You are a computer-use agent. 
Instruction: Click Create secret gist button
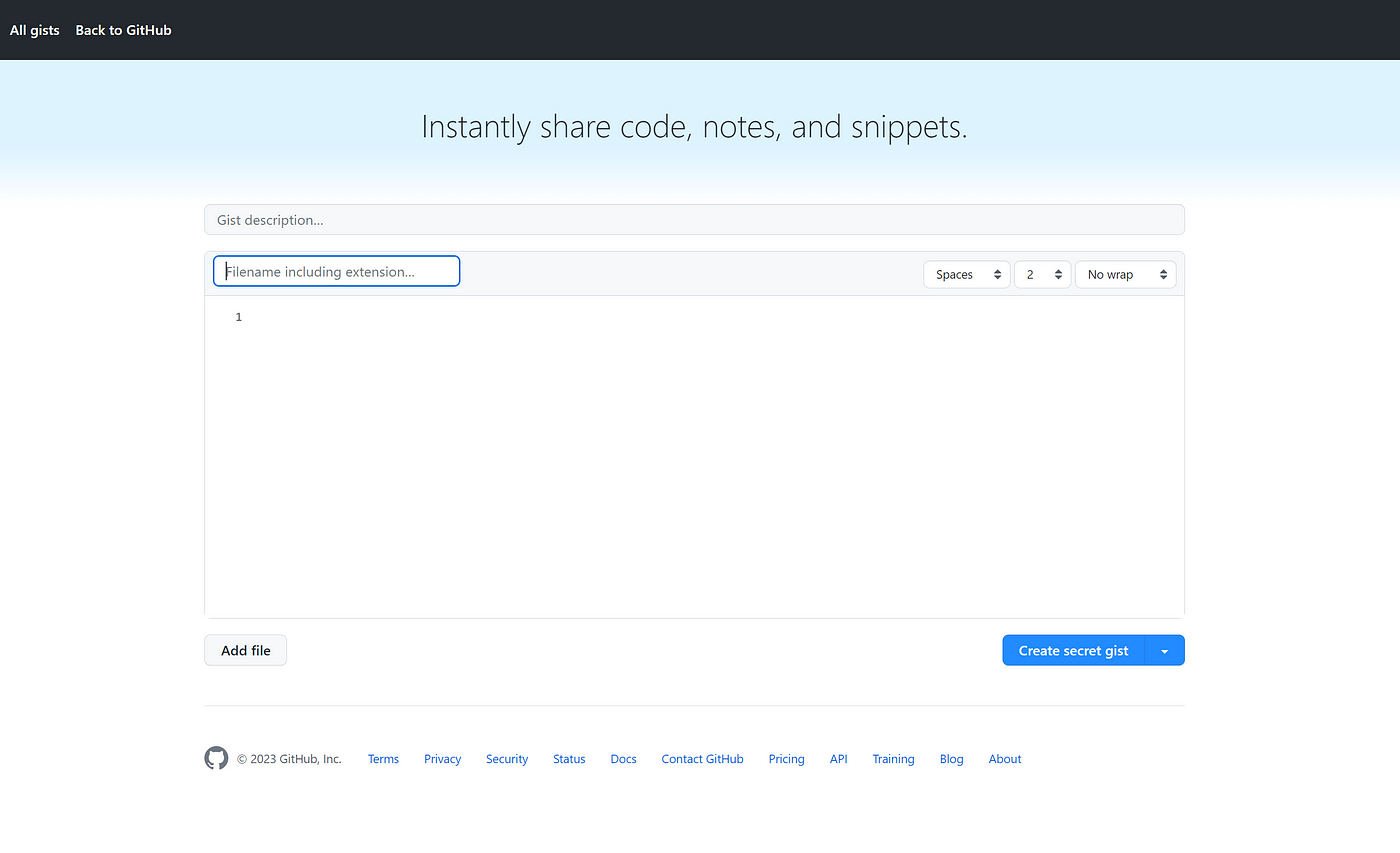click(1073, 650)
